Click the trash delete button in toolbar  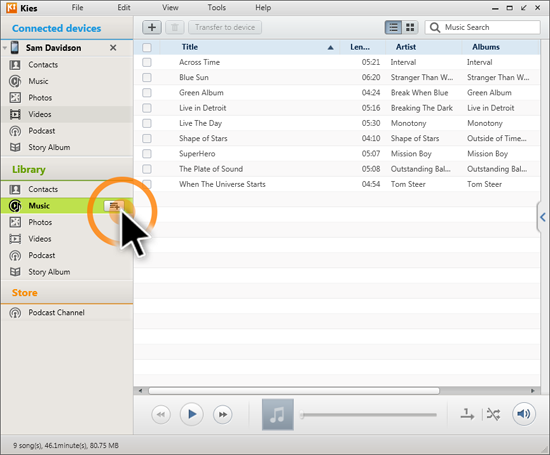pyautogui.click(x=175, y=27)
